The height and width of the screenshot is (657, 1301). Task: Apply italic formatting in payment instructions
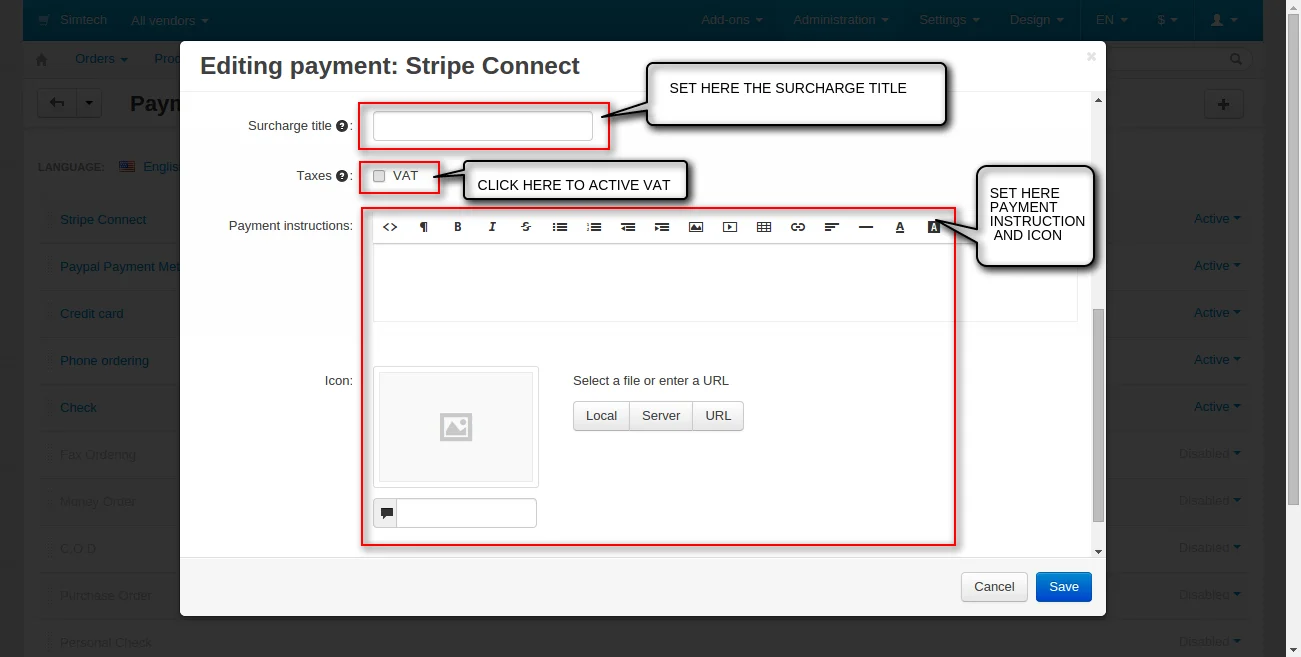click(x=492, y=227)
